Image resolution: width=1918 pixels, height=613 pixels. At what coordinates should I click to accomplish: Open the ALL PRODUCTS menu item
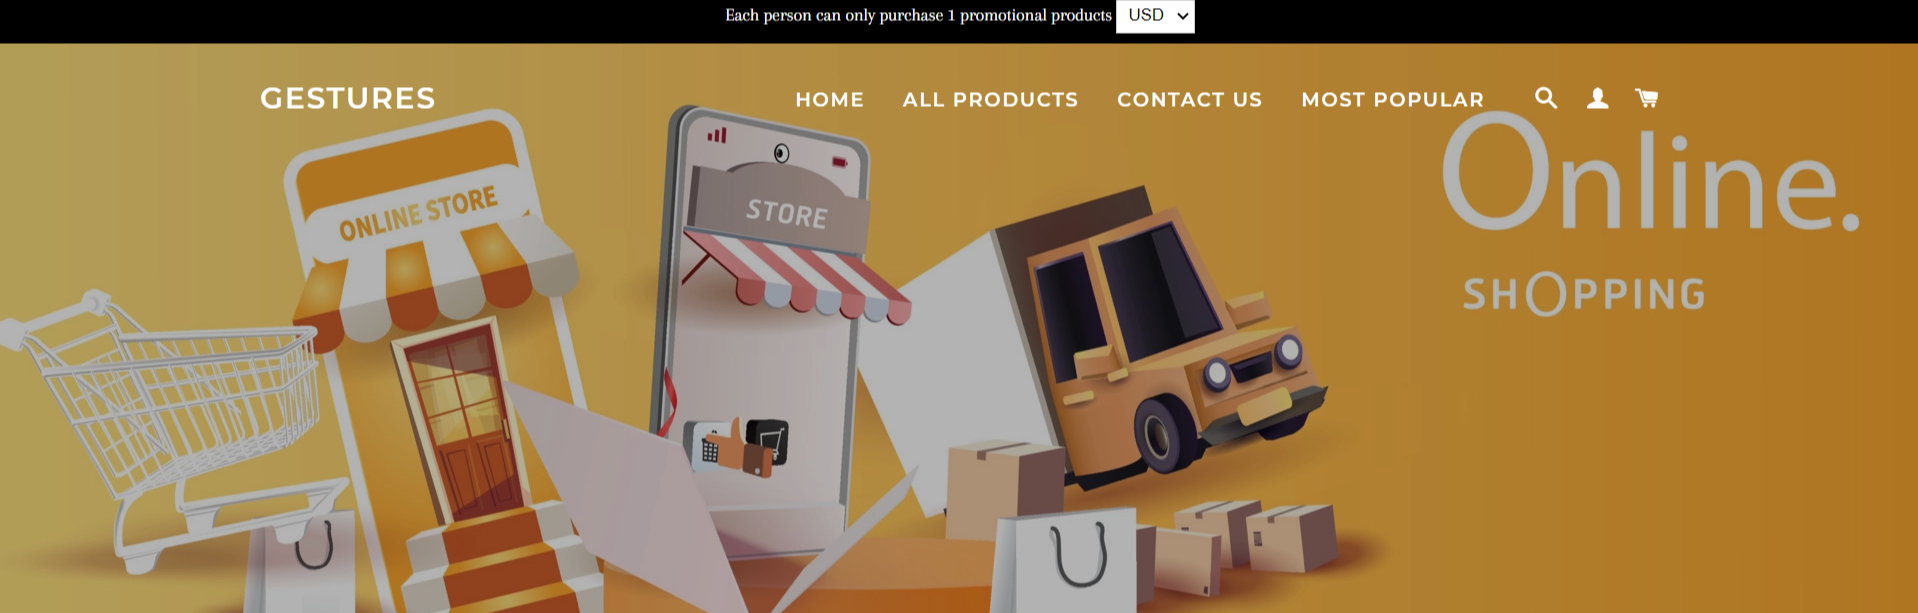[x=990, y=100]
